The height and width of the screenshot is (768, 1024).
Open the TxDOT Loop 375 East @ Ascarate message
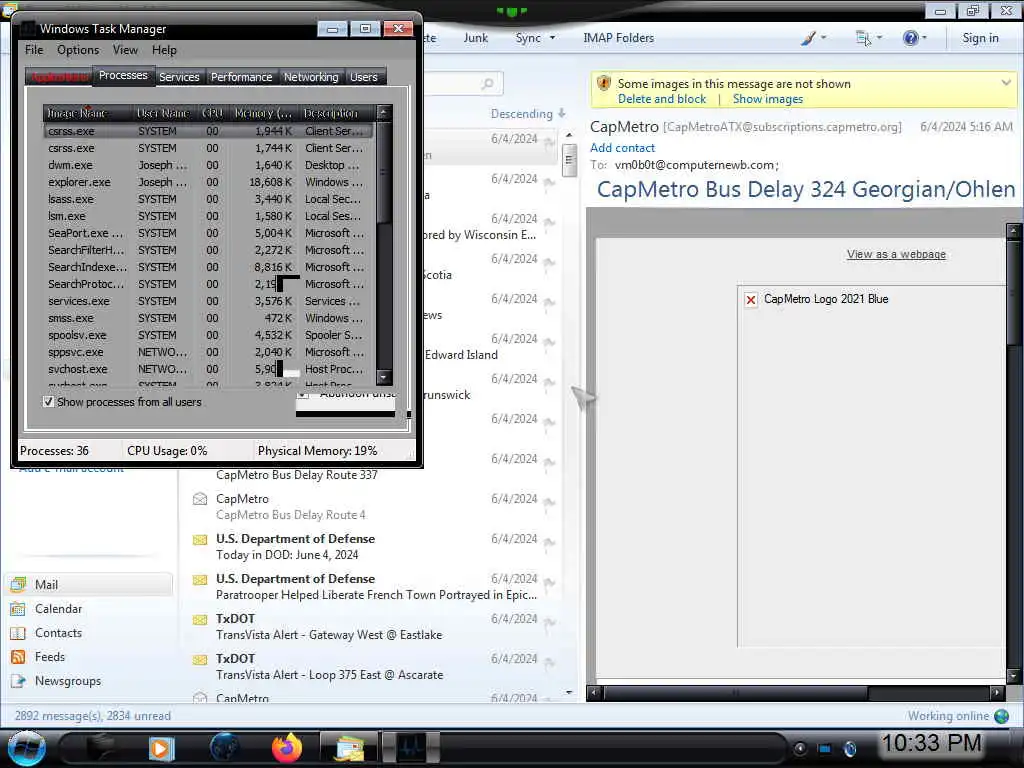pyautogui.click(x=372, y=667)
